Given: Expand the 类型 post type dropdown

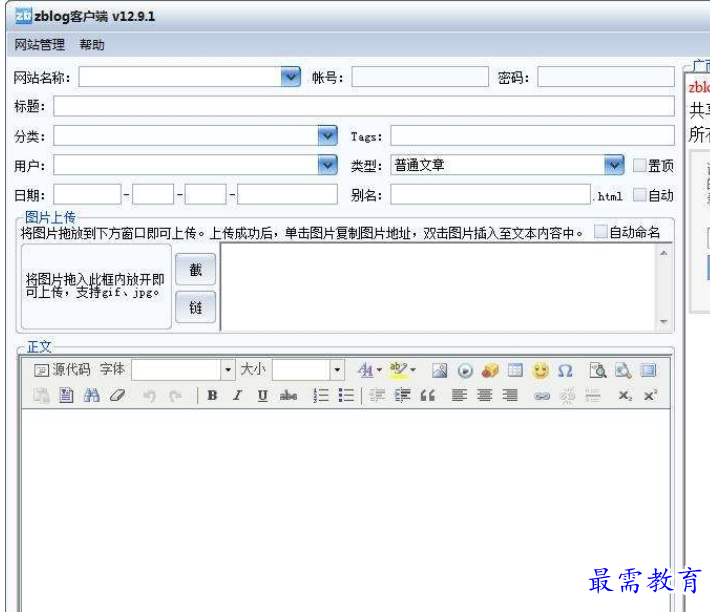Looking at the screenshot, I should click(614, 165).
